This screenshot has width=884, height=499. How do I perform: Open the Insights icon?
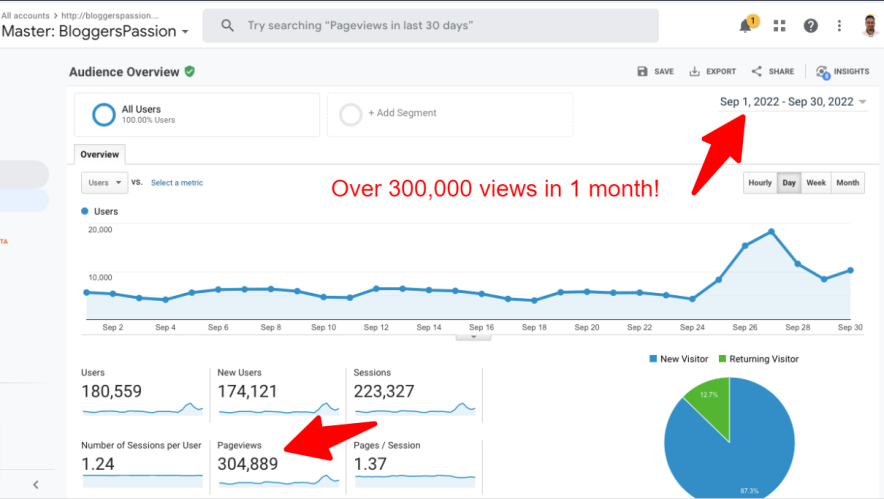pyautogui.click(x=823, y=72)
